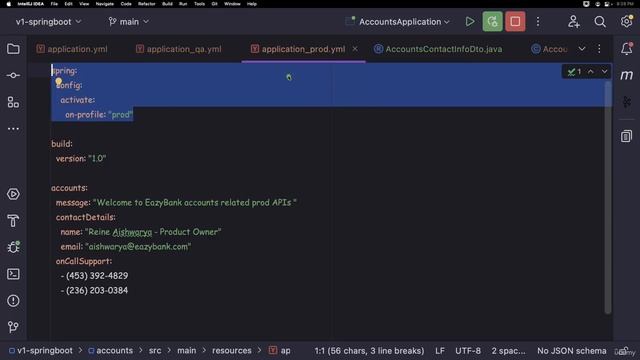Go to previous highlighted problem
Image resolution: width=640 pixels, height=360 pixels.
(x=591, y=72)
